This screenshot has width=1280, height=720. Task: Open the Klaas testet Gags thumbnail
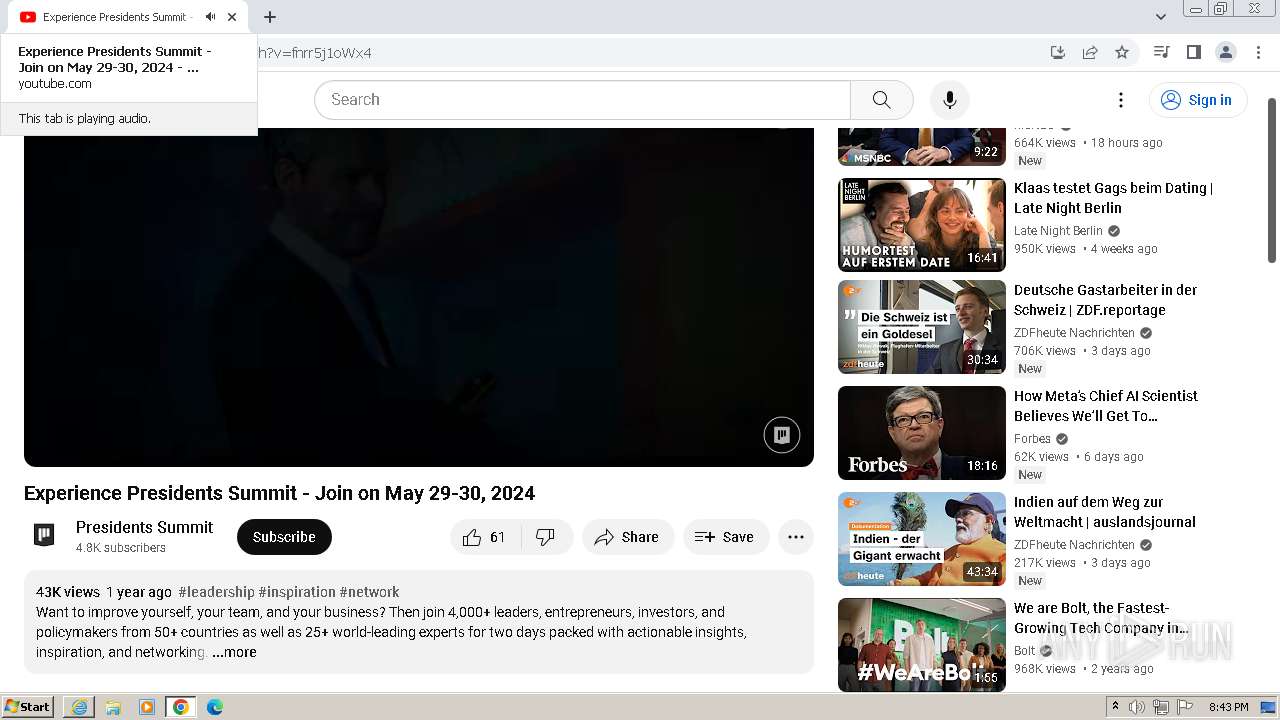pyautogui.click(x=922, y=225)
